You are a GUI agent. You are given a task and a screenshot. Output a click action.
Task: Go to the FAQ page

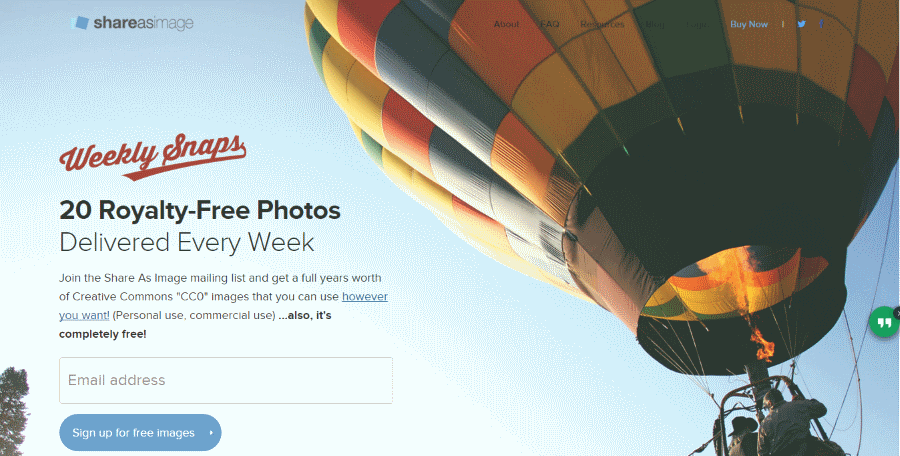click(549, 24)
